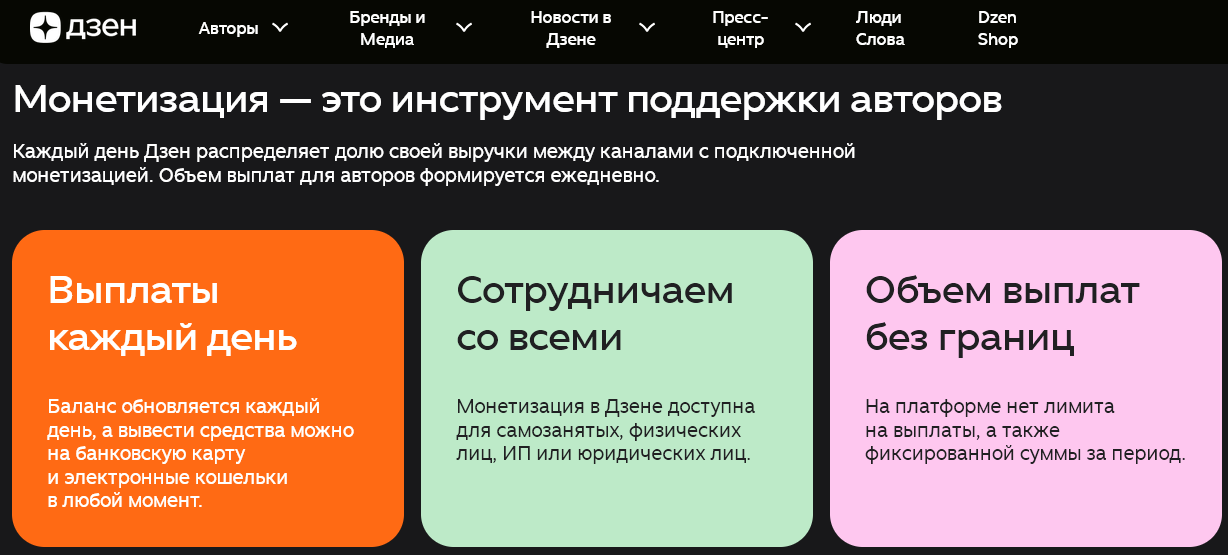This screenshot has height=555, width=1228.
Task: Open the Дзен logo home link
Action: 83,27
